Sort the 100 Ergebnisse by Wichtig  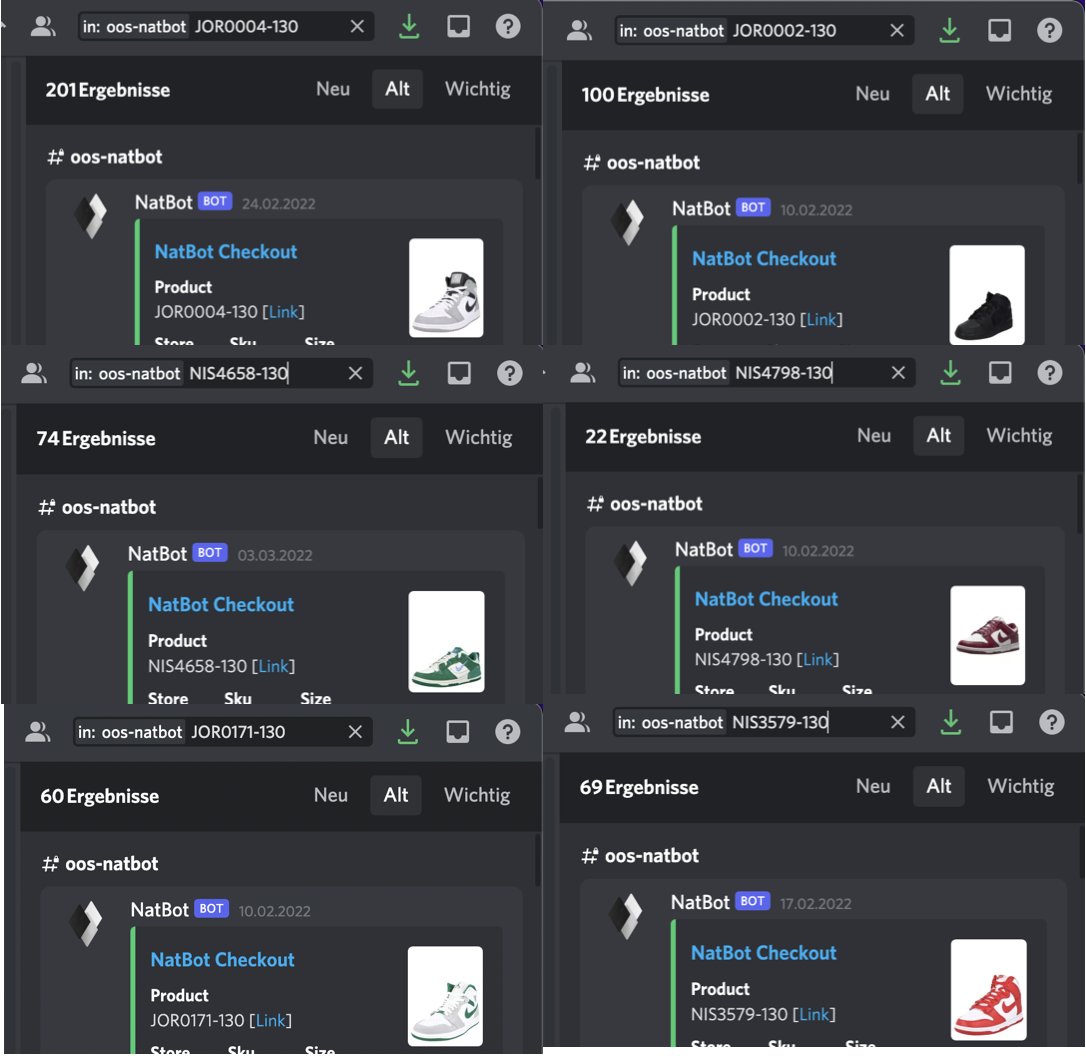coord(1019,94)
